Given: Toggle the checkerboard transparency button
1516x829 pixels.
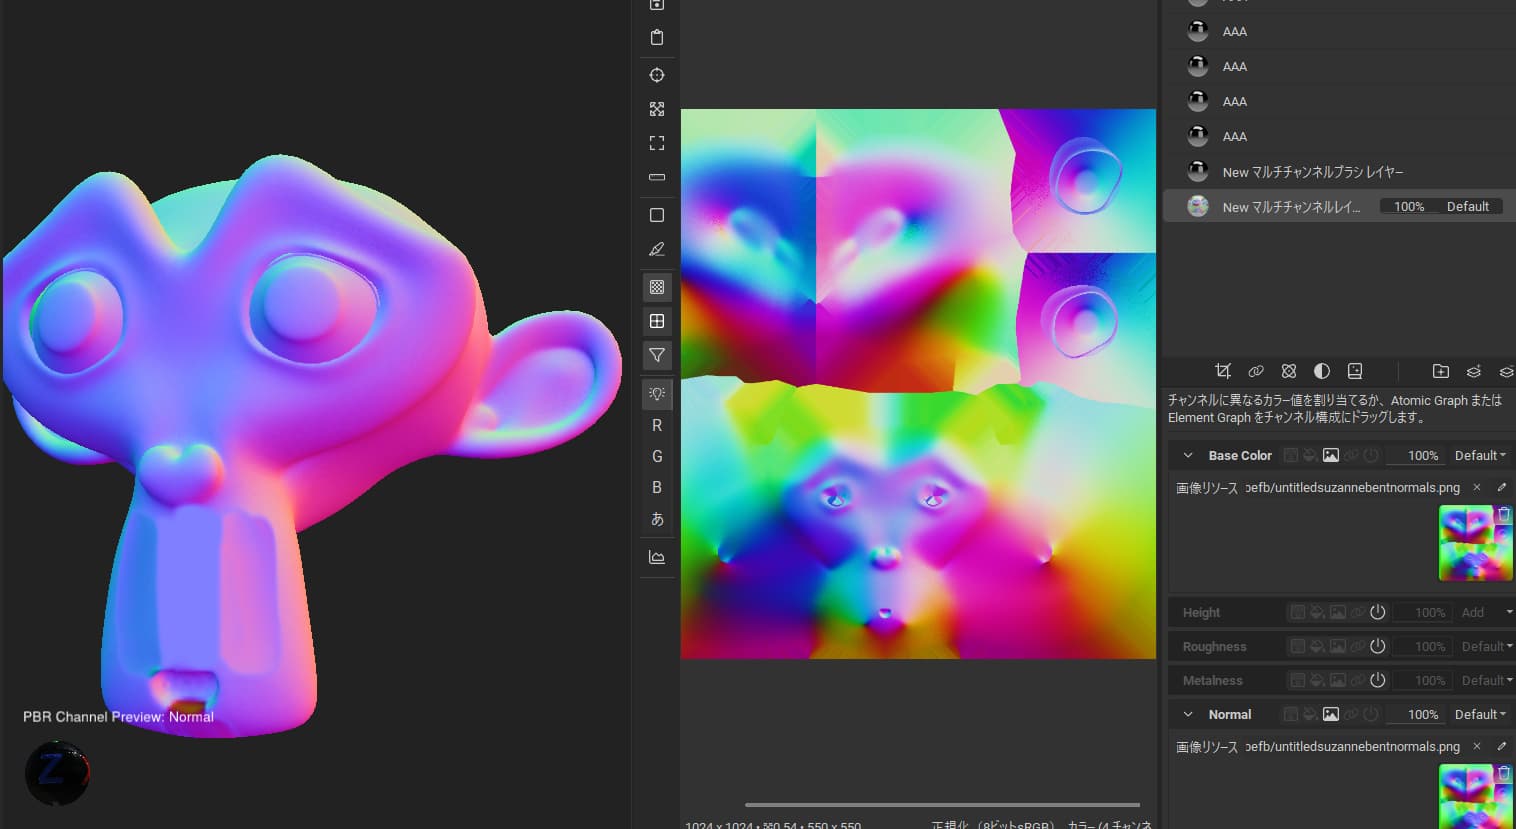Looking at the screenshot, I should pyautogui.click(x=657, y=287).
